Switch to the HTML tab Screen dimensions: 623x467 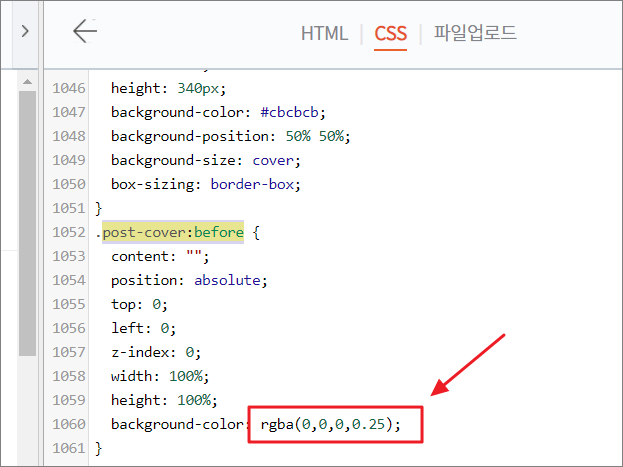[x=324, y=33]
